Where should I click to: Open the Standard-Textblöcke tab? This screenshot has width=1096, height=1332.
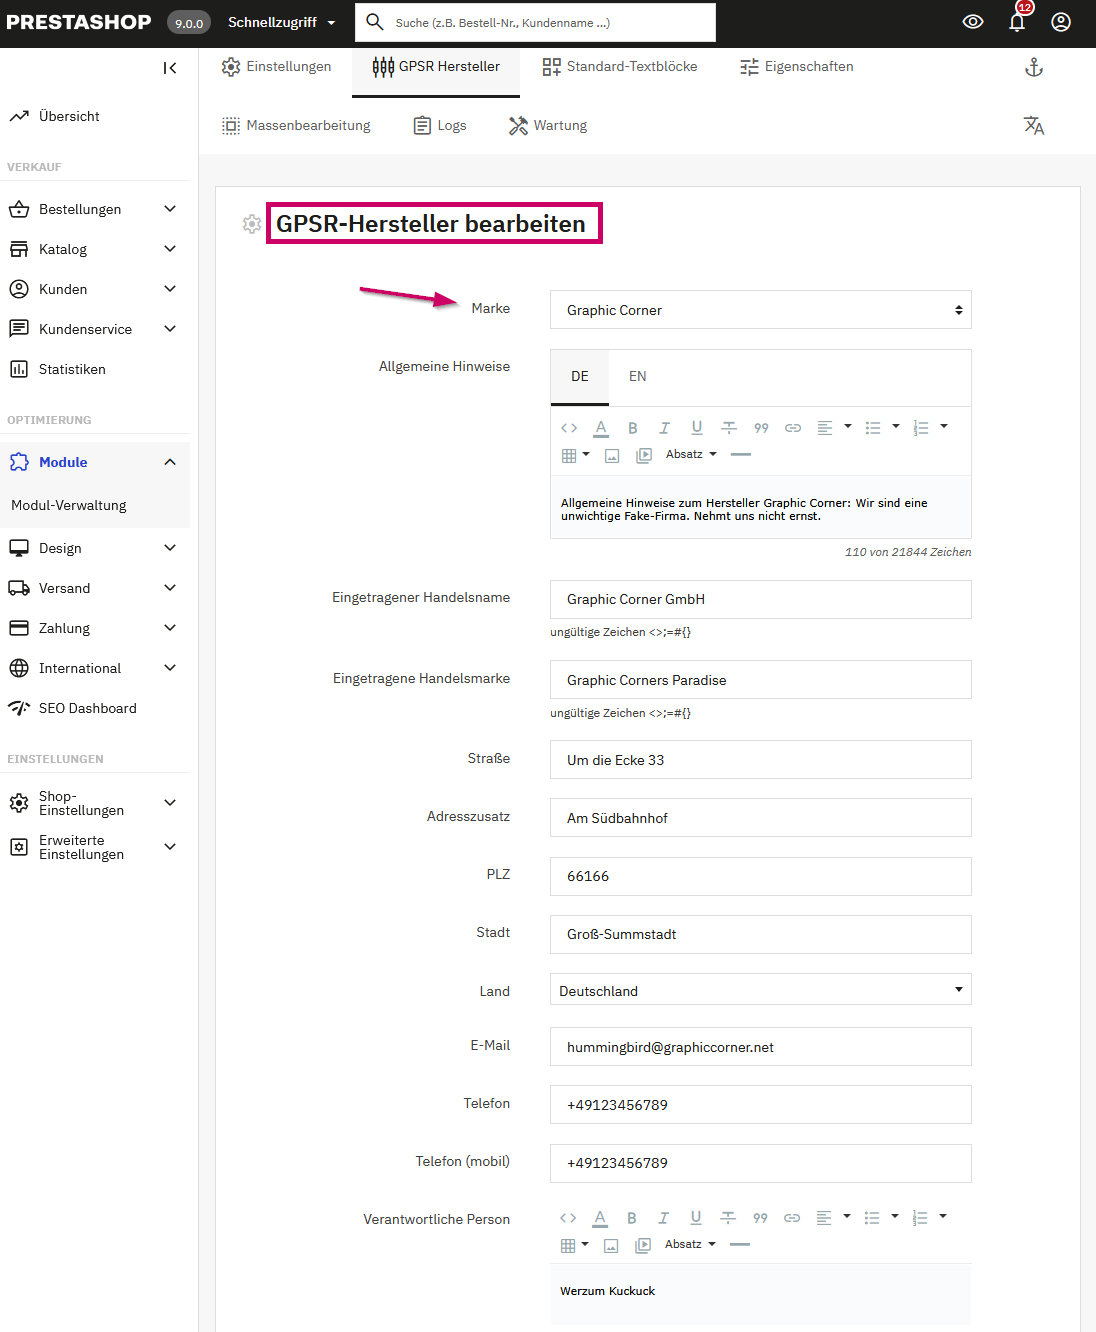coord(620,67)
